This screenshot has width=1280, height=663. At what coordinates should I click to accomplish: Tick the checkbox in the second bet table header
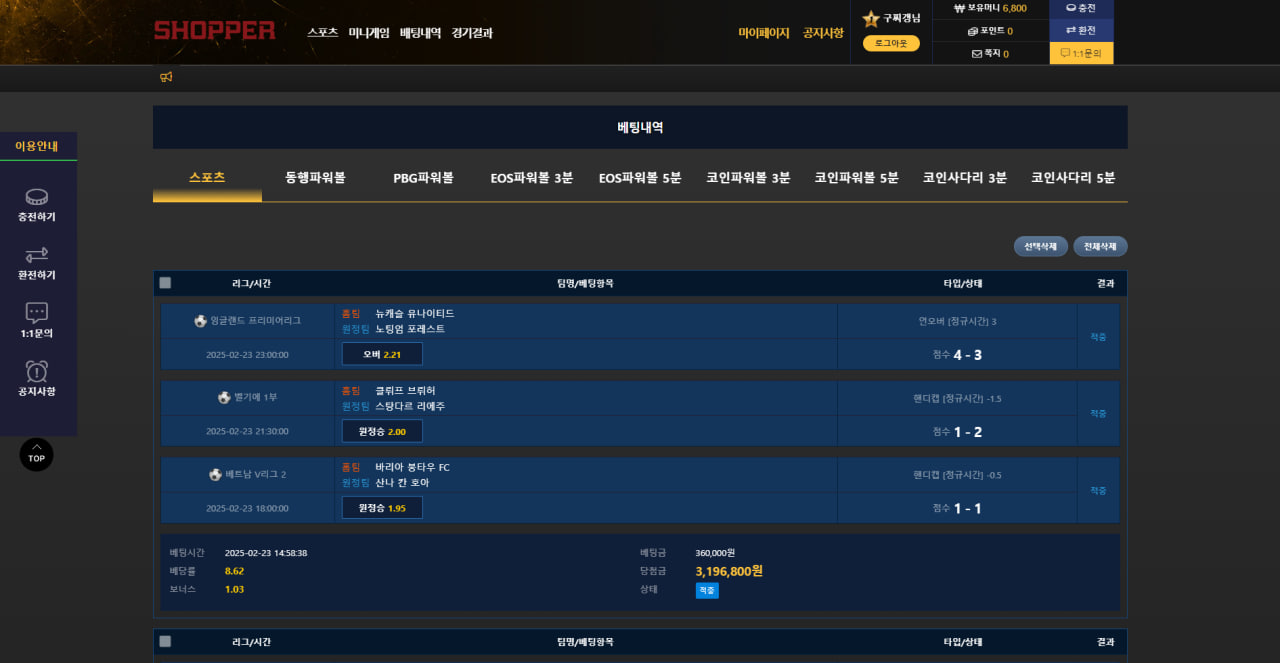(165, 642)
